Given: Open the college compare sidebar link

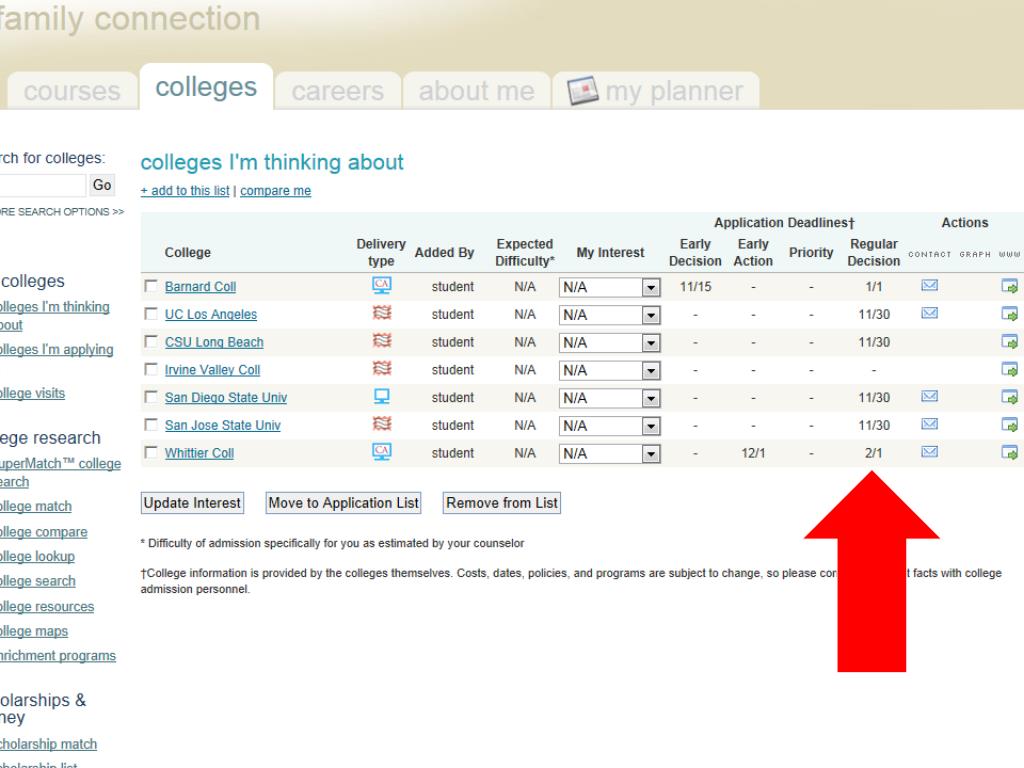Looking at the screenshot, I should [x=43, y=532].
